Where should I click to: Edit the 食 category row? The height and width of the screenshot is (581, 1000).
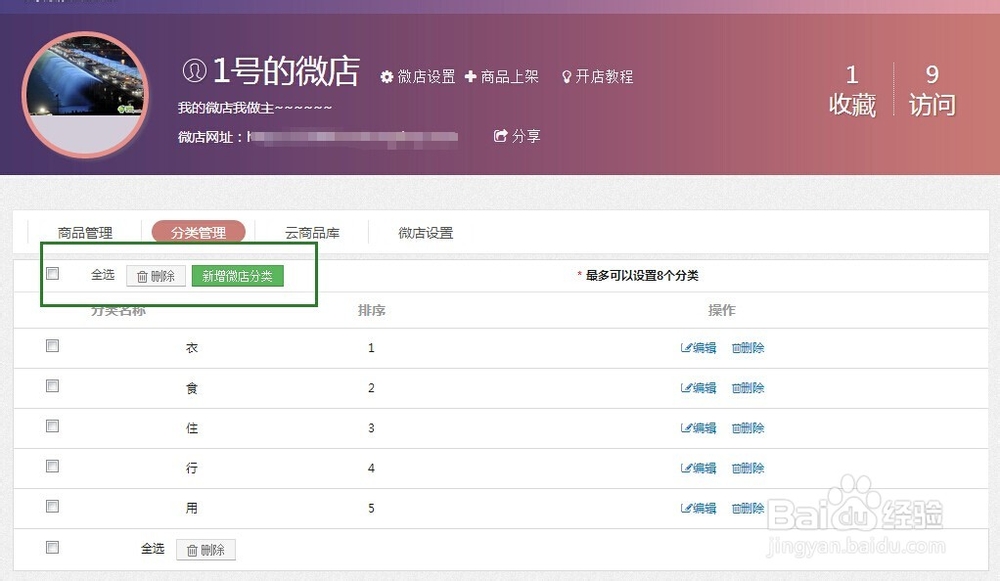click(697, 388)
